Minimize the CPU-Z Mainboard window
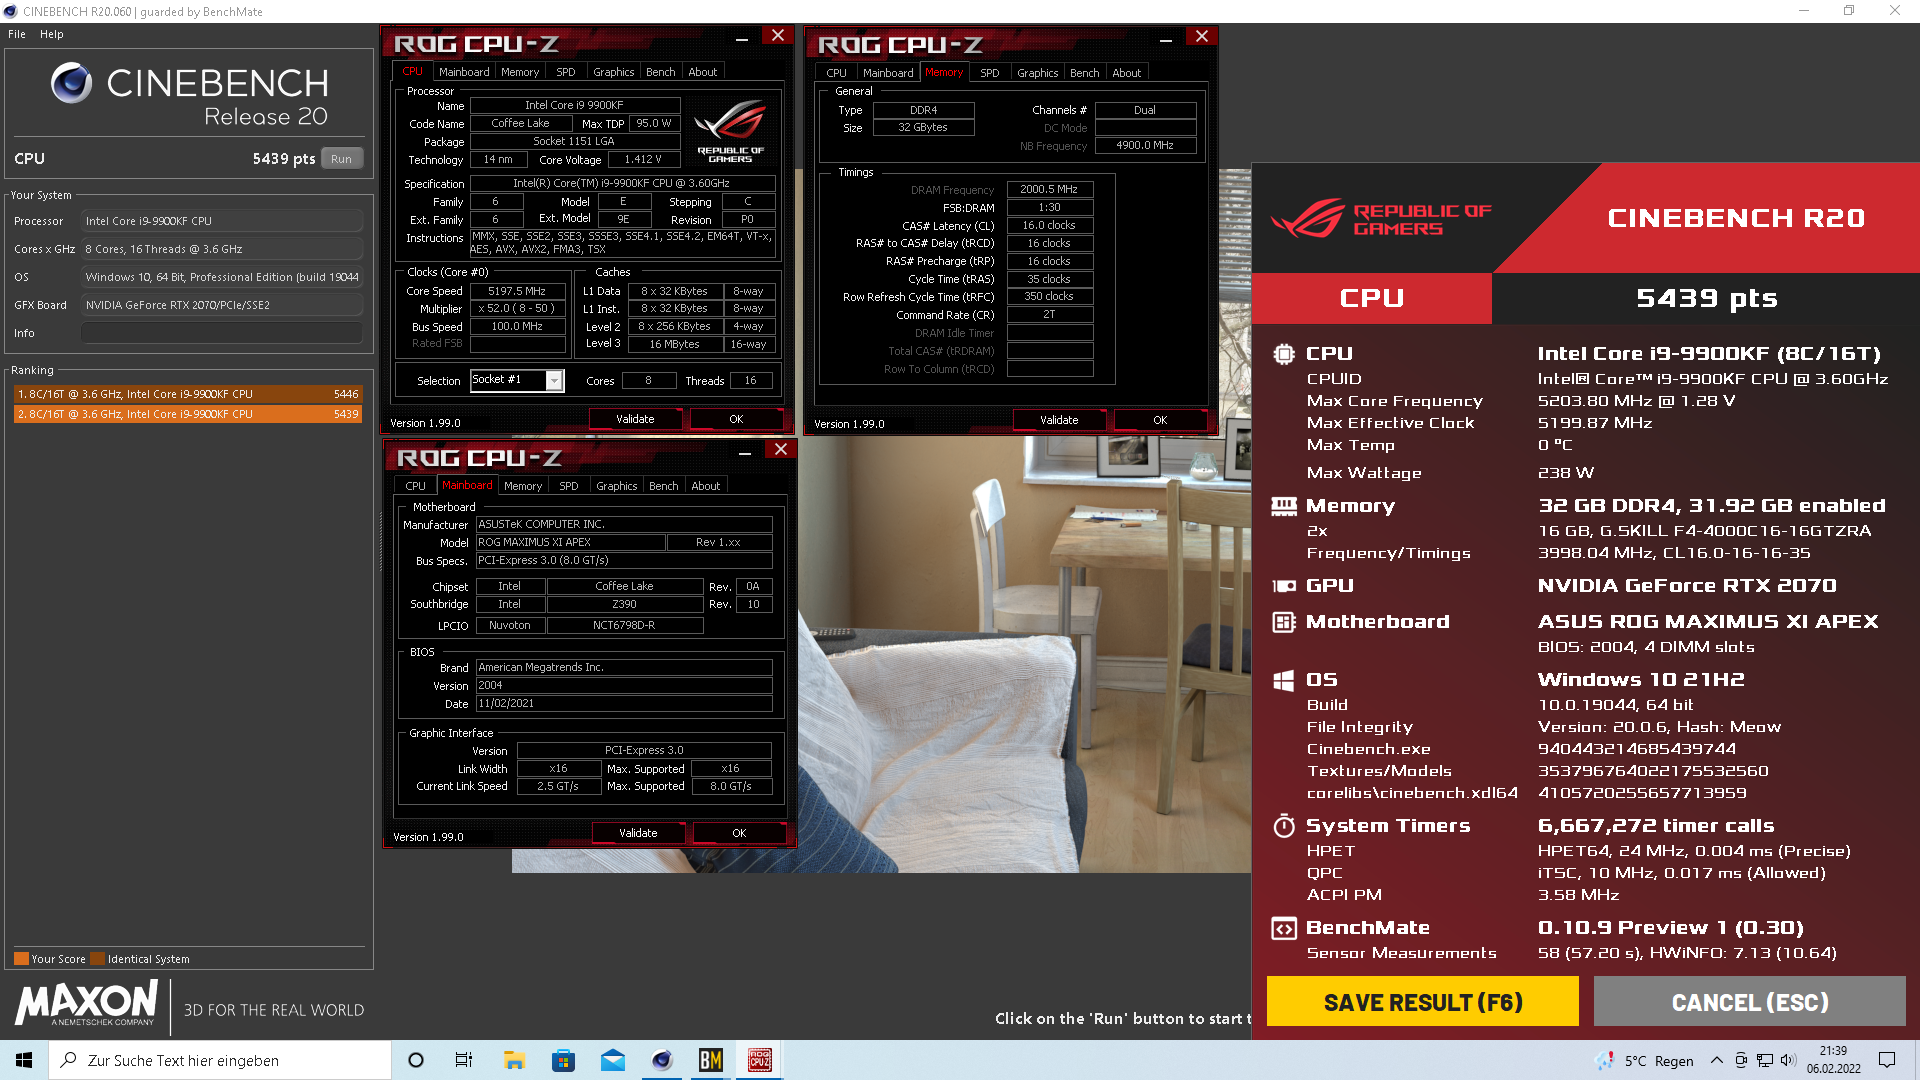Image resolution: width=1920 pixels, height=1080 pixels. tap(745, 452)
